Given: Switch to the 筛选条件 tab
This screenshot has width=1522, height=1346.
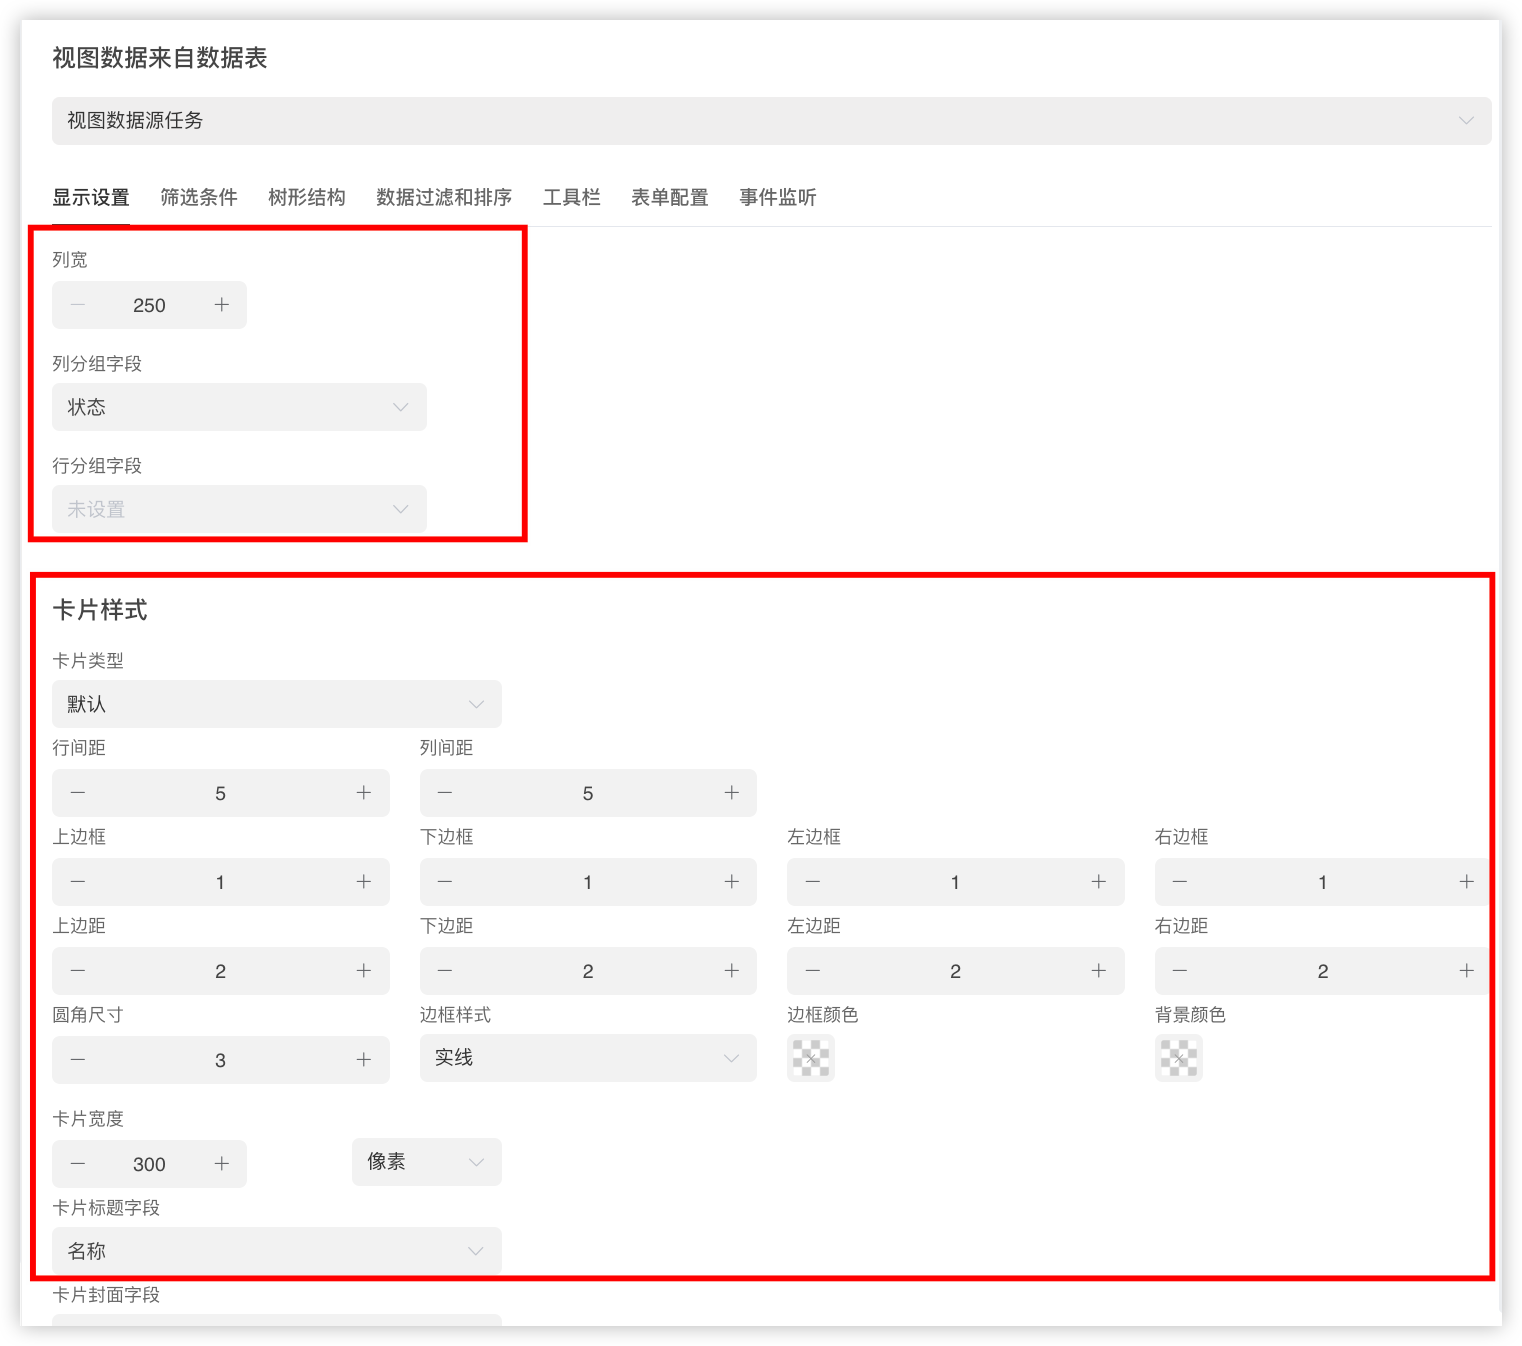Looking at the screenshot, I should (x=199, y=197).
